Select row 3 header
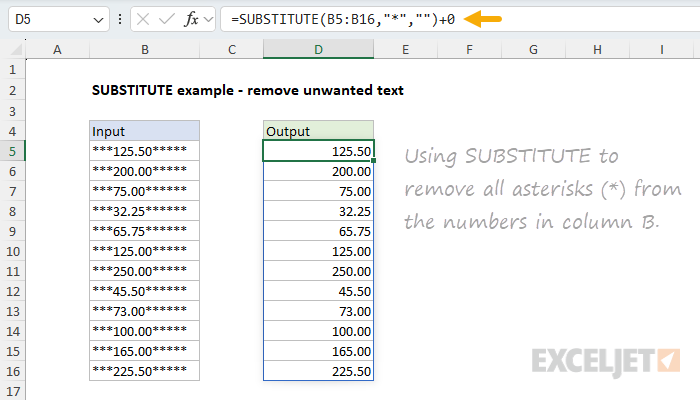This screenshot has width=700, height=400. click(12, 111)
